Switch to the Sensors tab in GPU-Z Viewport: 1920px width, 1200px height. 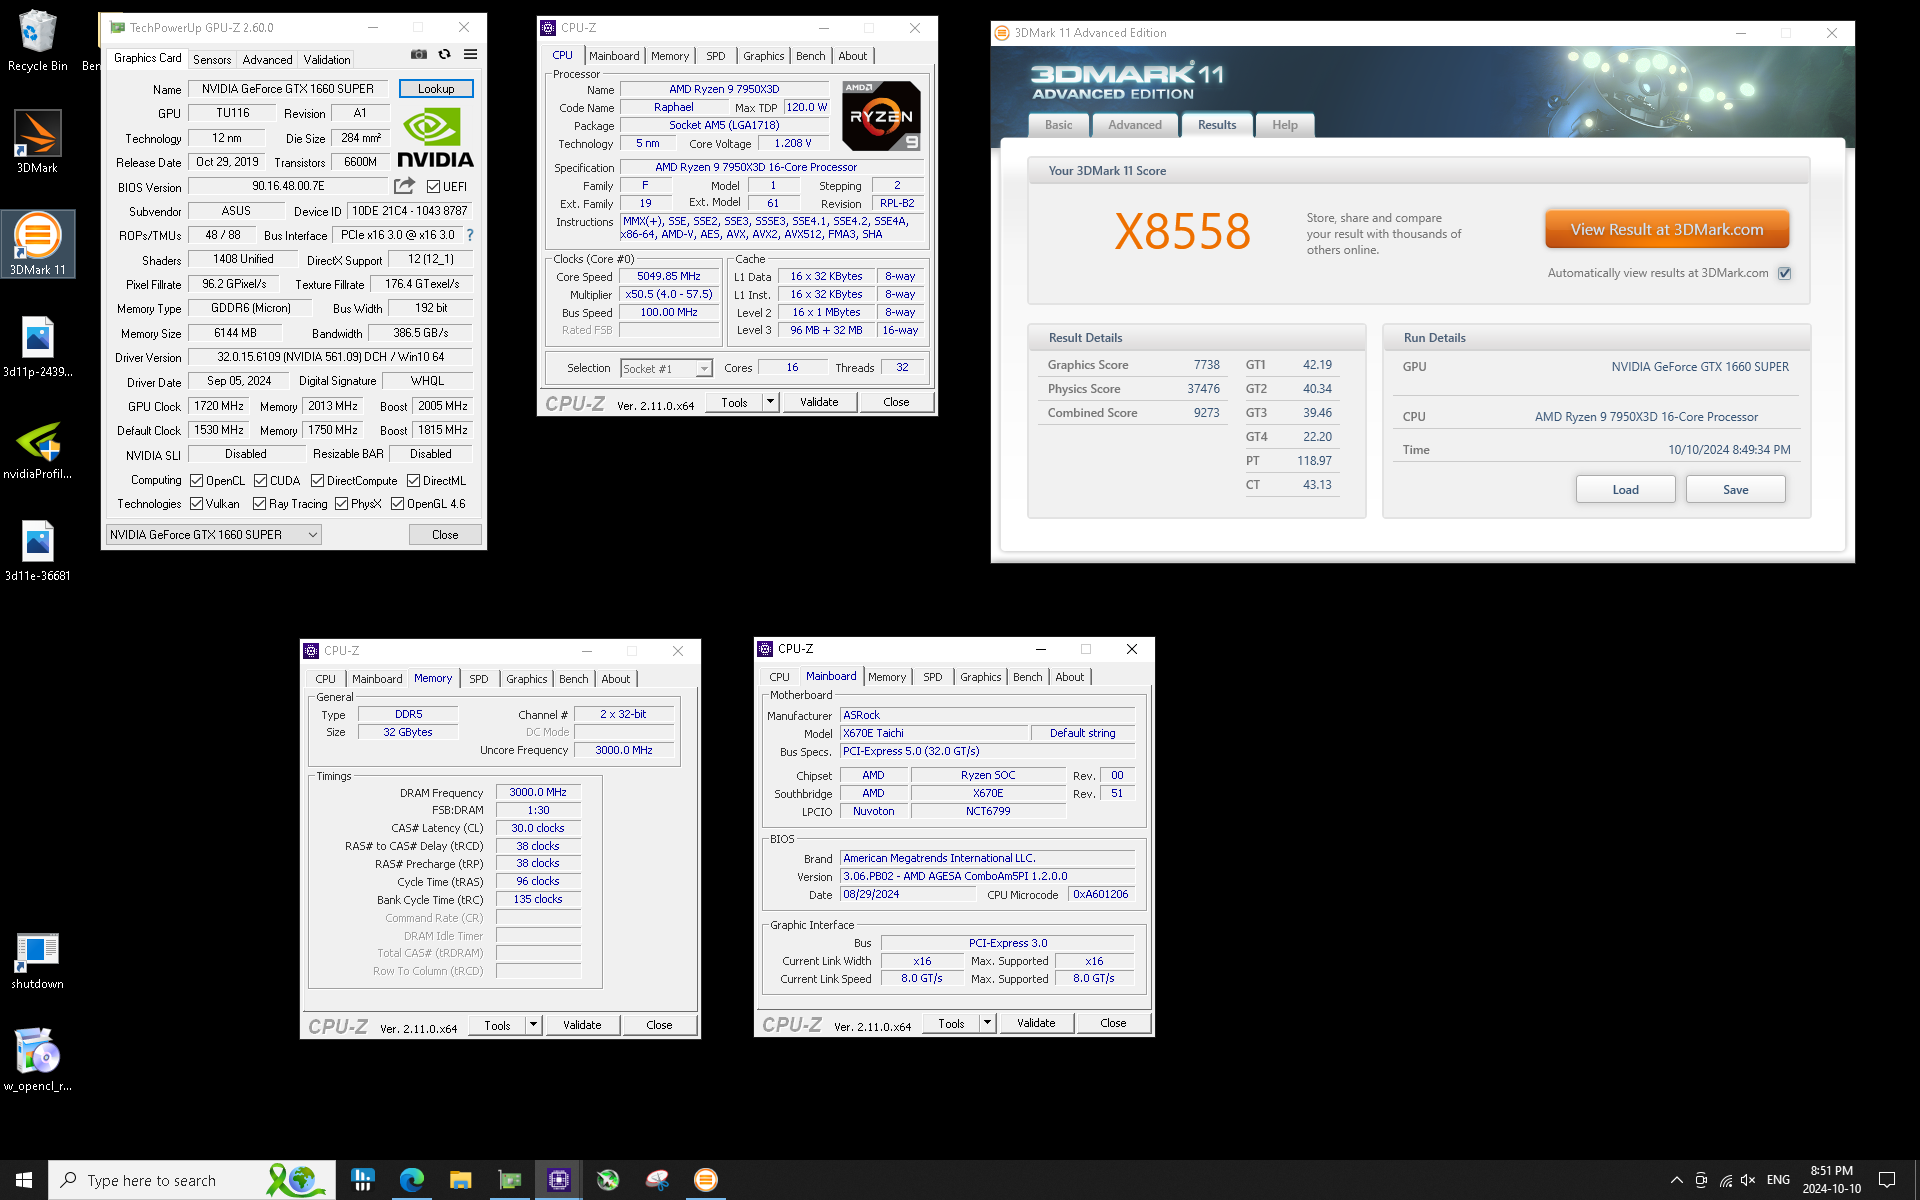pyautogui.click(x=212, y=60)
